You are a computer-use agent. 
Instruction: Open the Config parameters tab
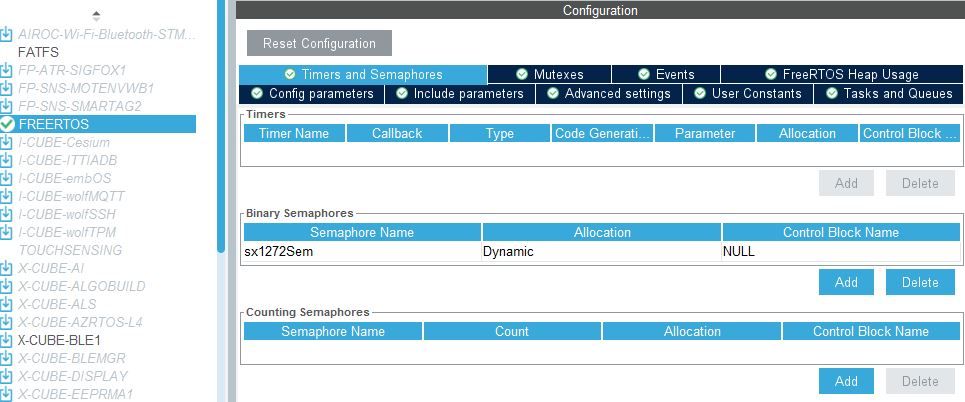click(312, 94)
